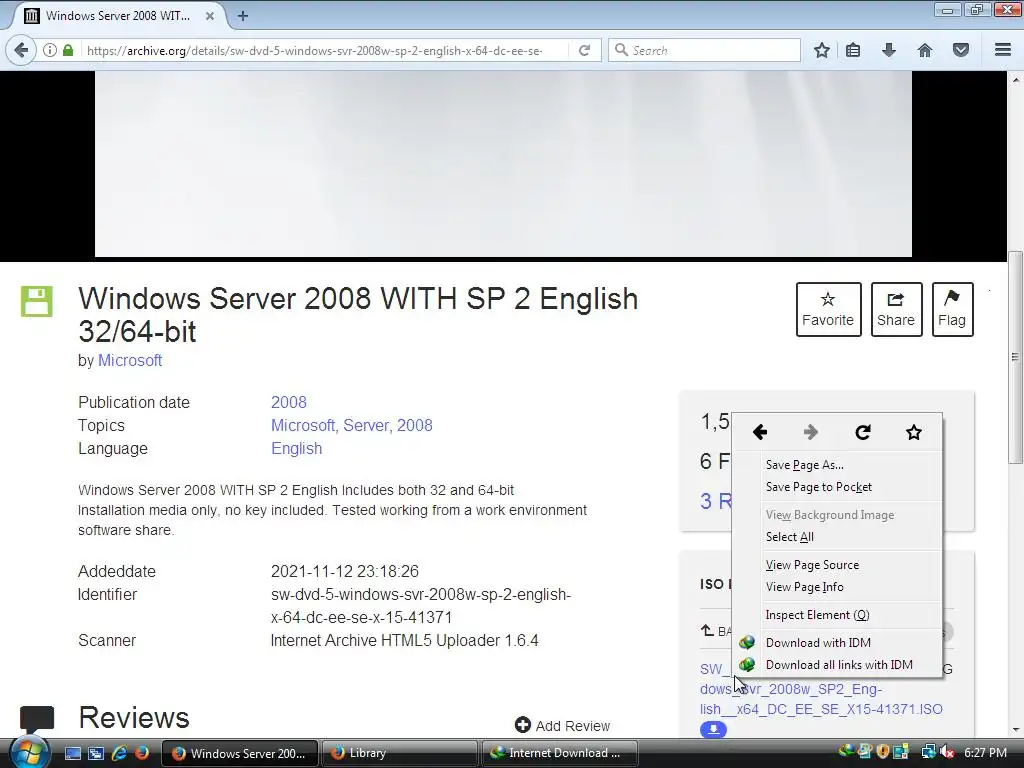This screenshot has height=768, width=1024.
Task: Choose Download with IDM
Action: [818, 643]
